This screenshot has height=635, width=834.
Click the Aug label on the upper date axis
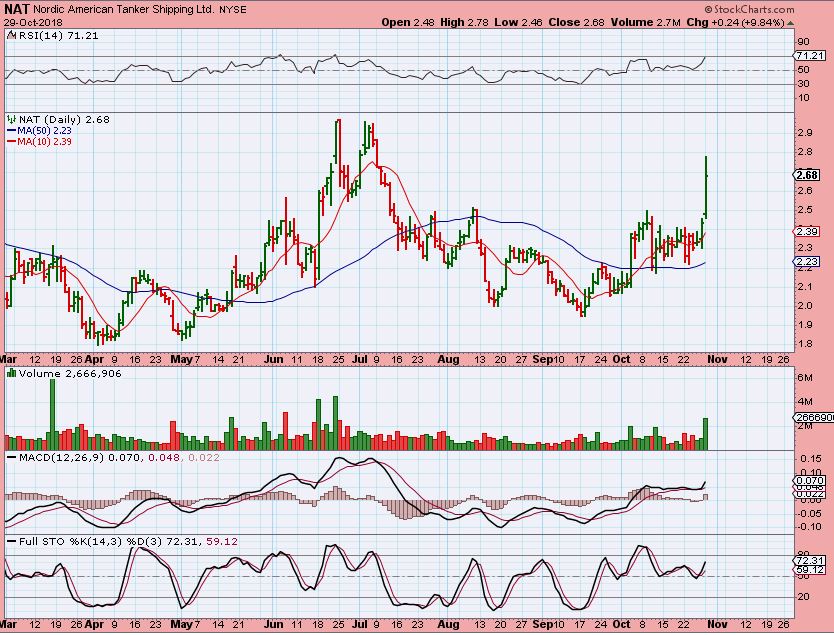[x=448, y=359]
